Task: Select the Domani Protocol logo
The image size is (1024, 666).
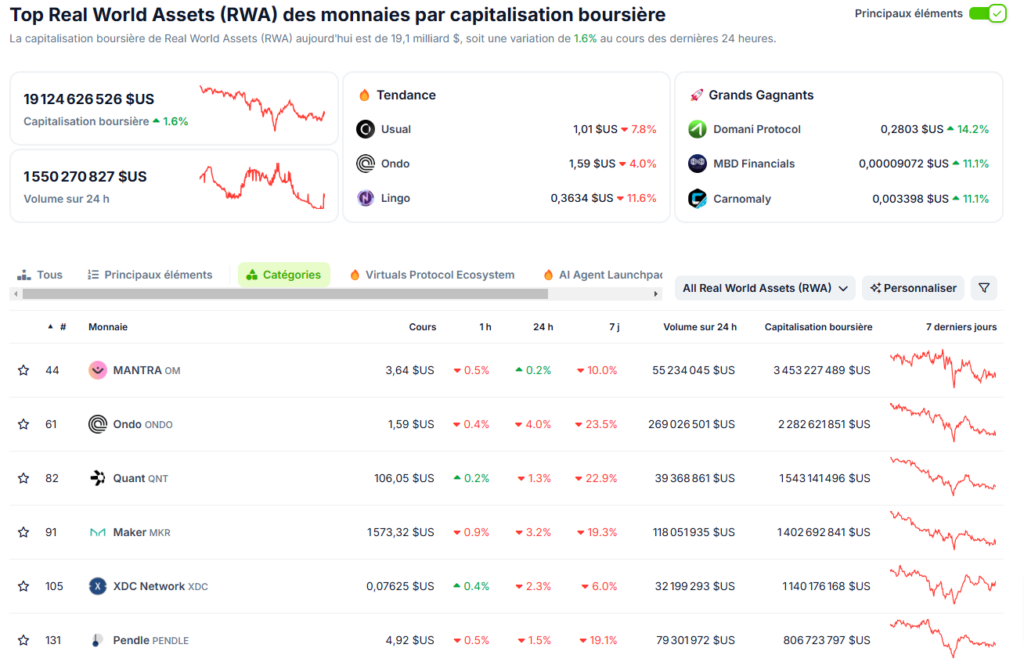Action: [x=696, y=129]
